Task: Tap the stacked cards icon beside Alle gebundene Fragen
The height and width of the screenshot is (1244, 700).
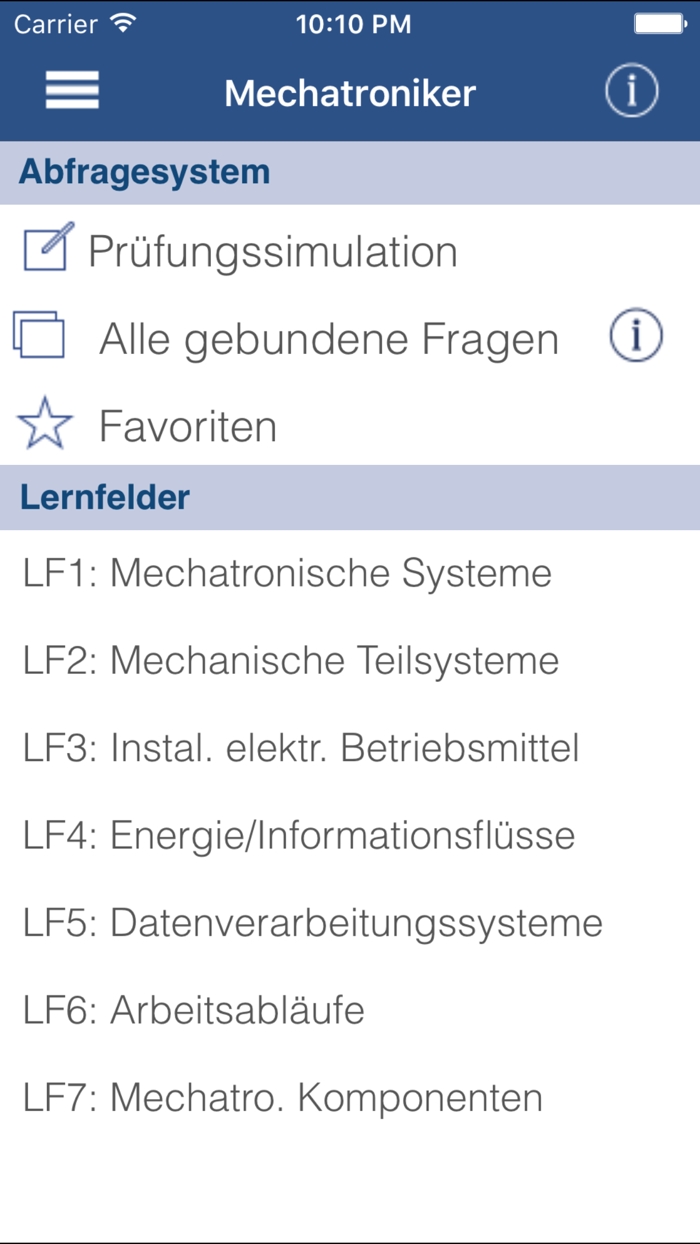Action: pyautogui.click(x=40, y=334)
